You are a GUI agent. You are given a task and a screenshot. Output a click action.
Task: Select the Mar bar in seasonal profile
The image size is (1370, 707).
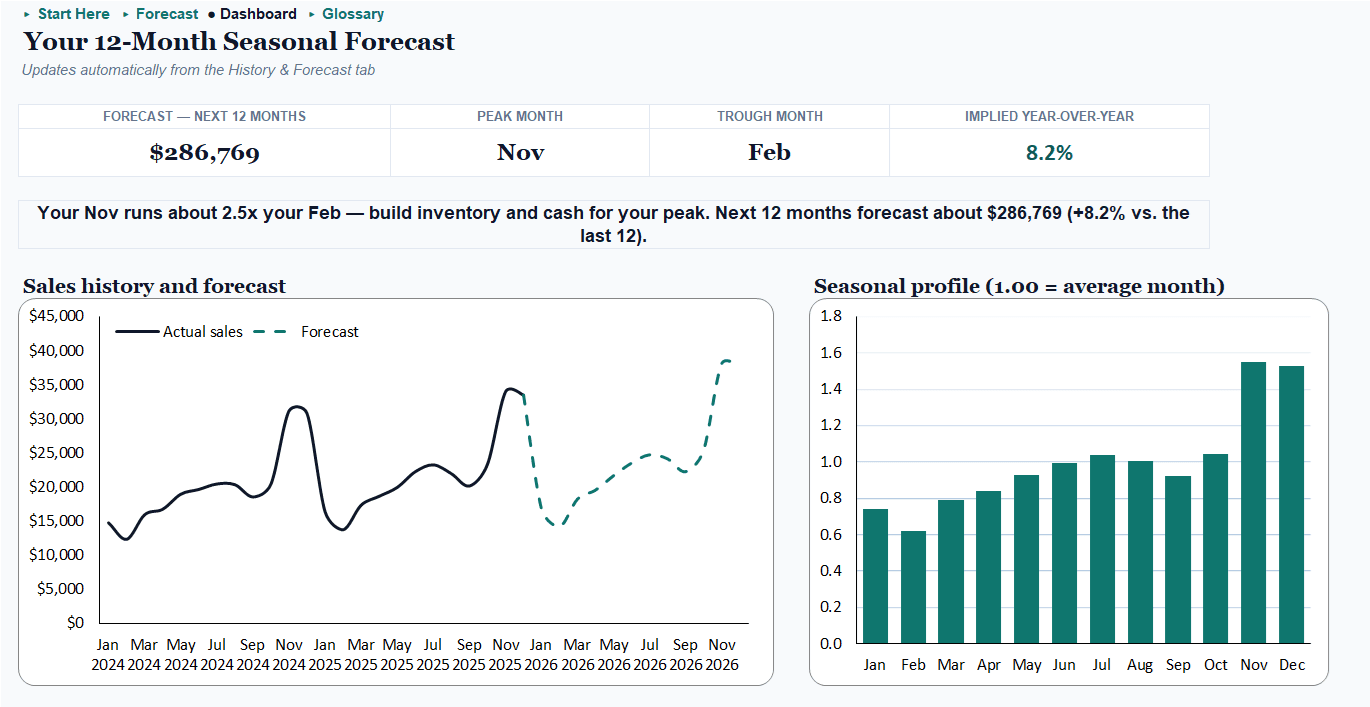coord(951,571)
